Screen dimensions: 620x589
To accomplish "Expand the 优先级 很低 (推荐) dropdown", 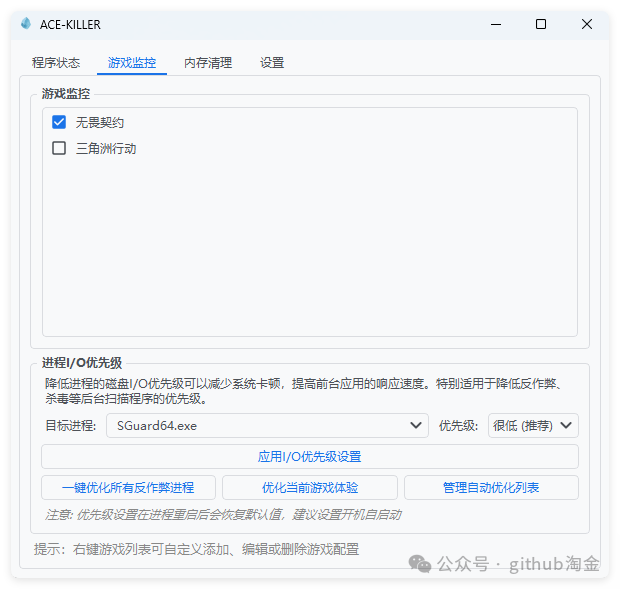I will point(533,425).
